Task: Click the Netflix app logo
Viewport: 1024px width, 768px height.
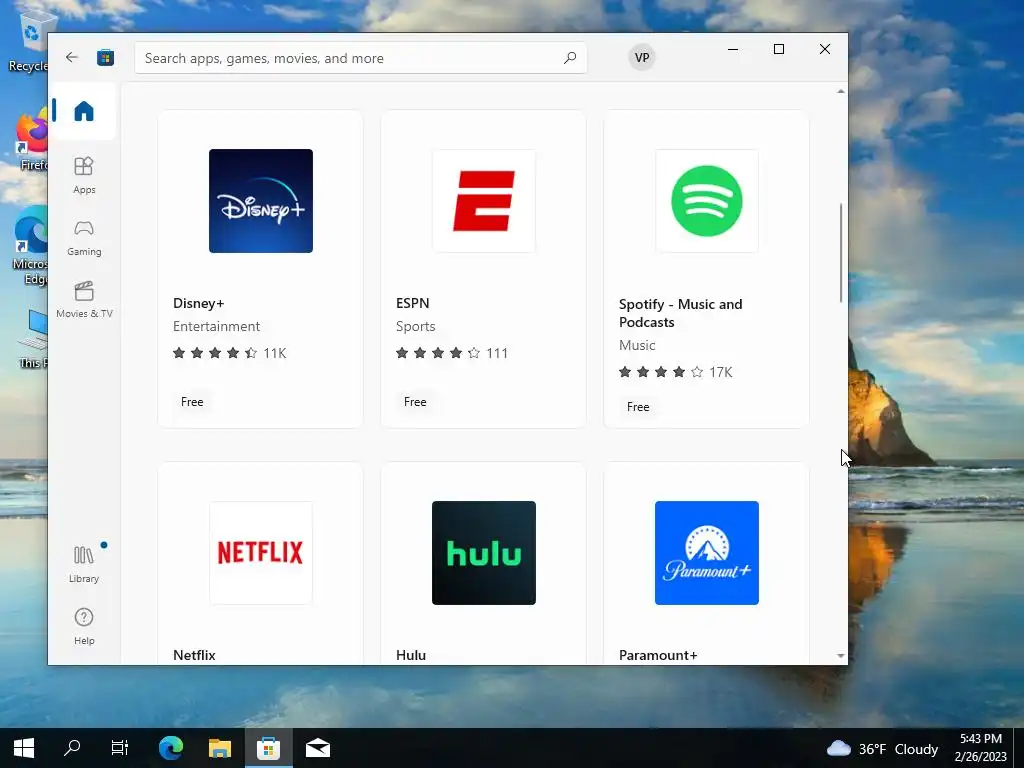Action: coord(261,552)
